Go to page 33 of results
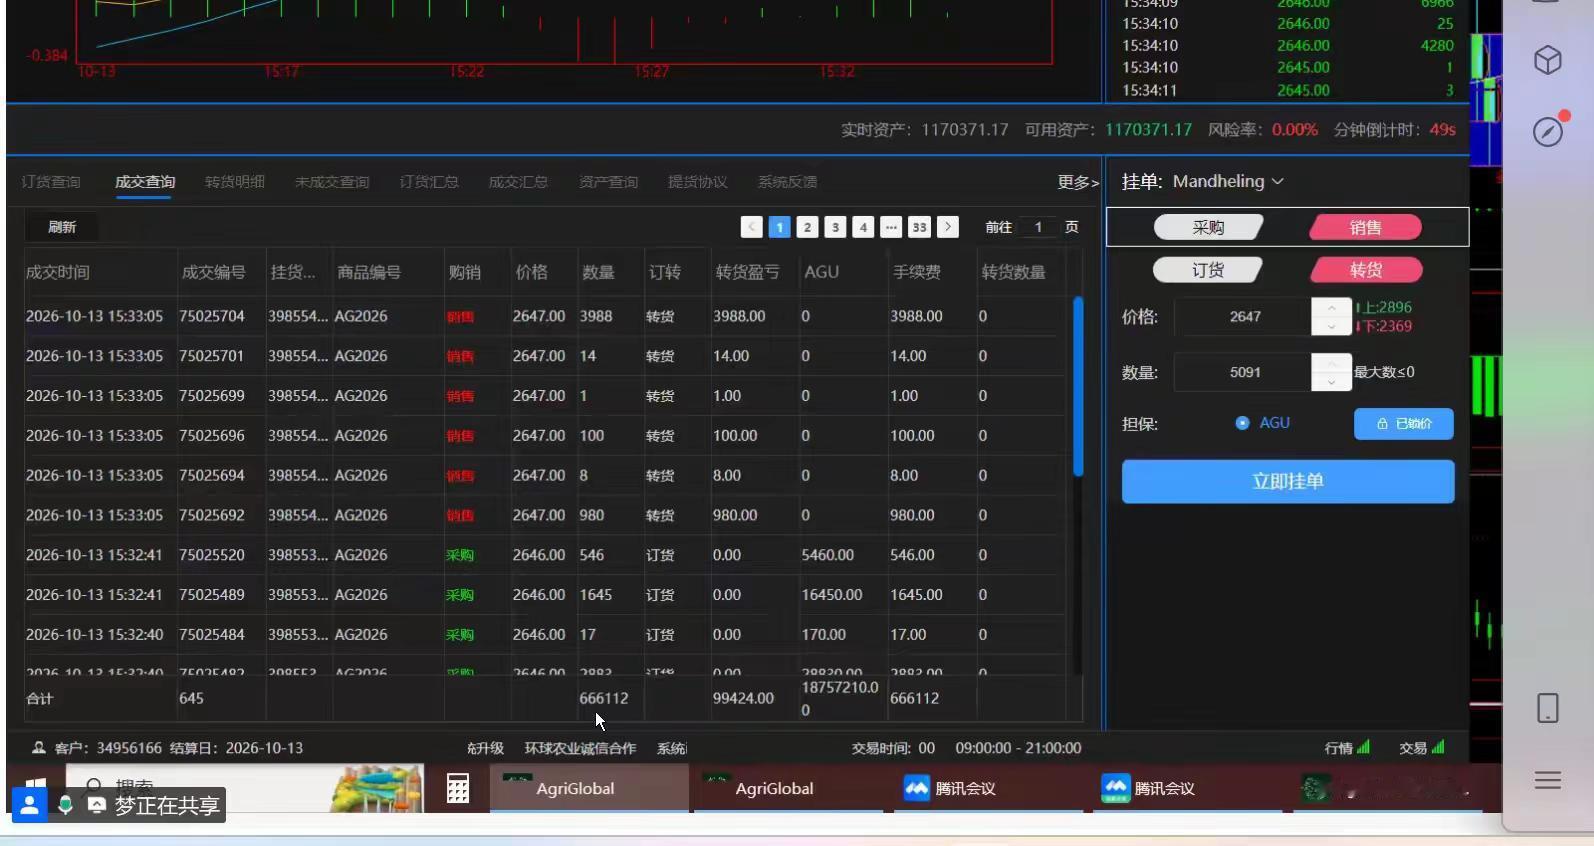 point(919,227)
